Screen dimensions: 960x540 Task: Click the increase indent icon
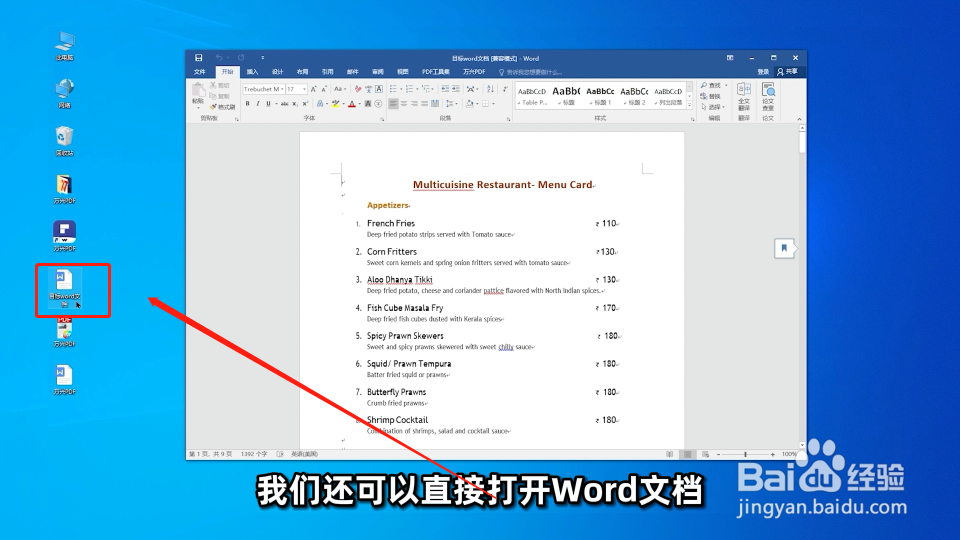click(x=456, y=89)
